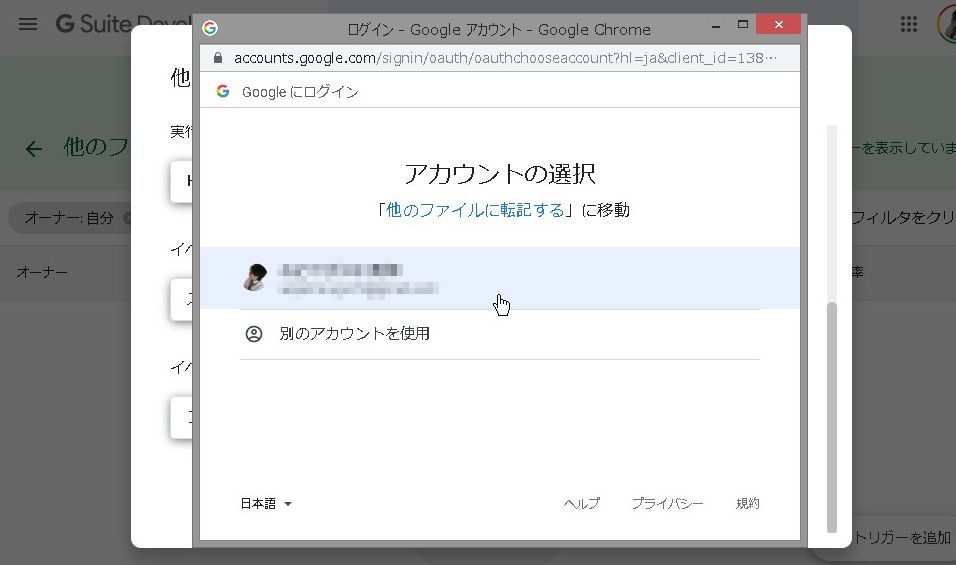Expand the 日本語 language dropdown
956x565 pixels.
click(x=266, y=504)
